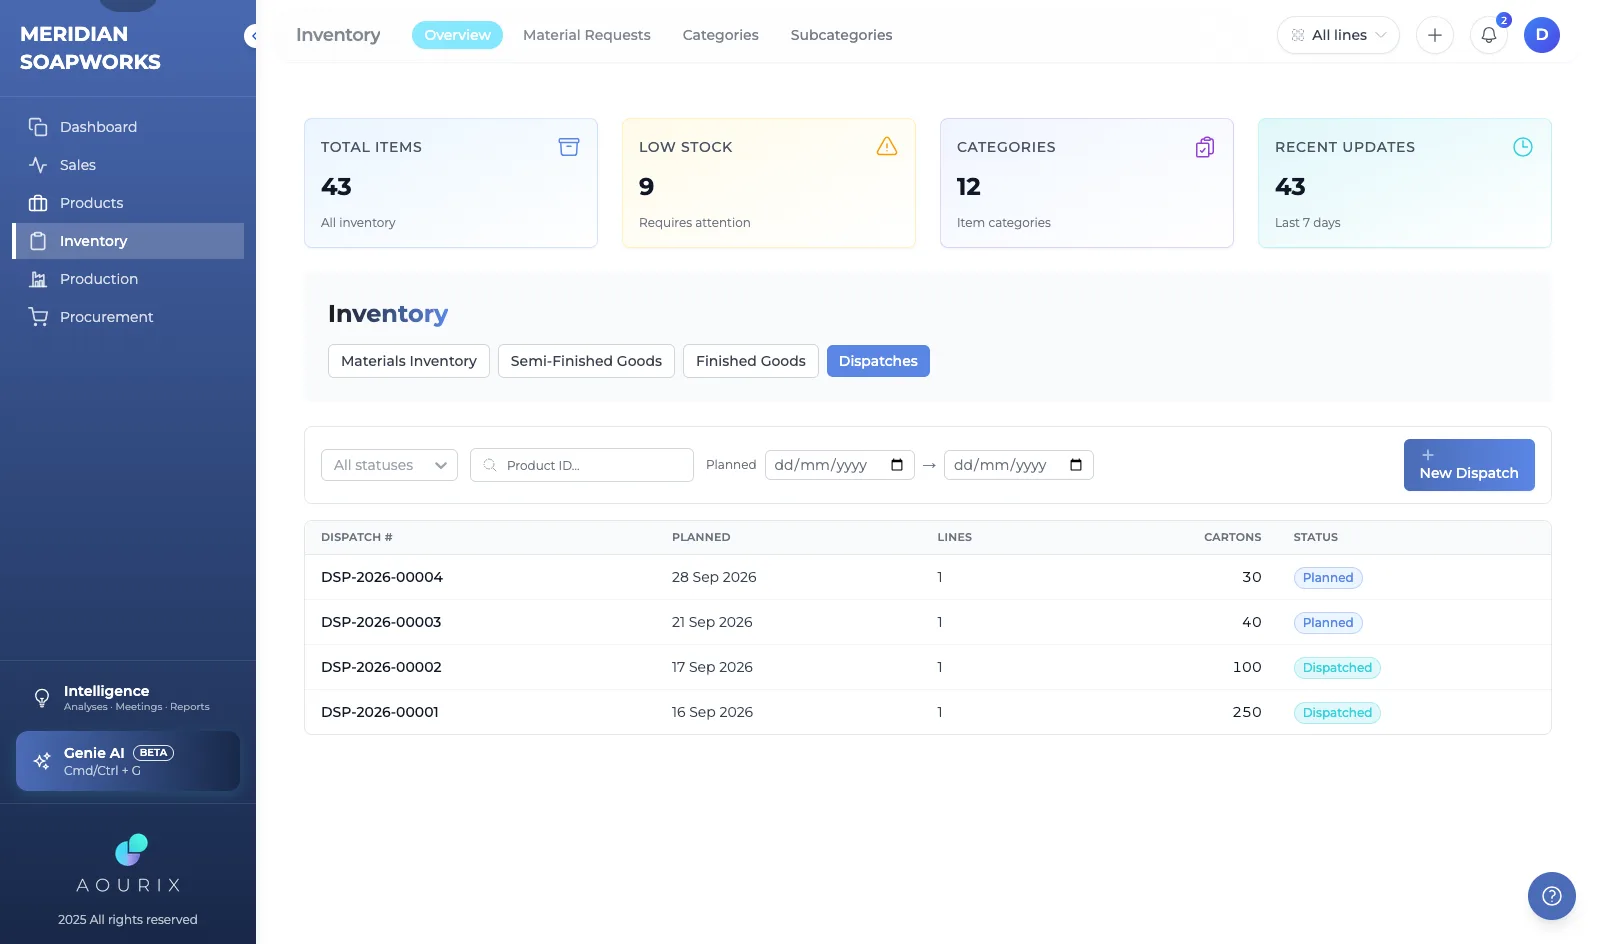This screenshot has height=944, width=1600.
Task: Switch to the Overview tab
Action: [457, 35]
